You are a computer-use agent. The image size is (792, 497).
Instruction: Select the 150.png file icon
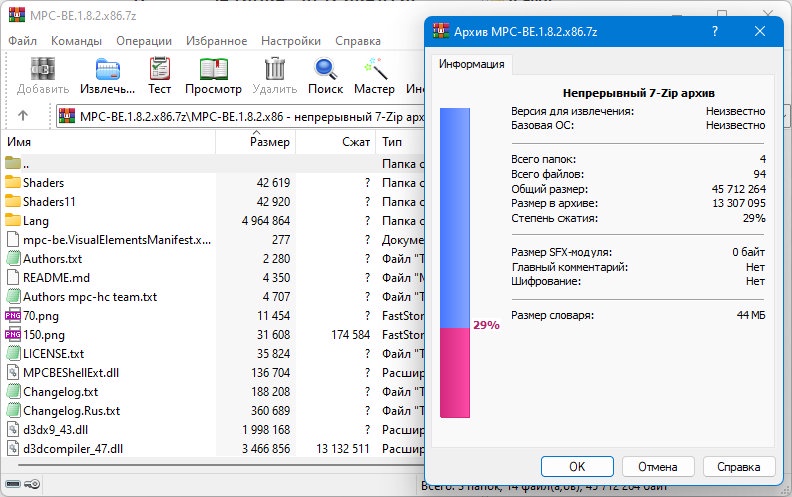[x=13, y=334]
